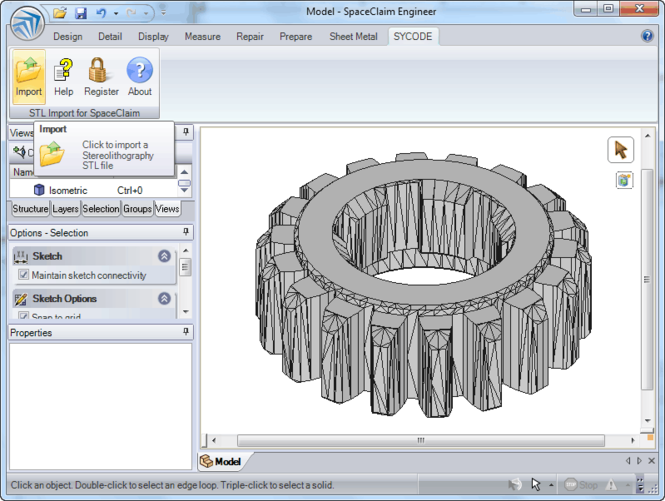Open the warnings dropdown arrow in status bar
The height and width of the screenshot is (501, 665).
click(627, 485)
